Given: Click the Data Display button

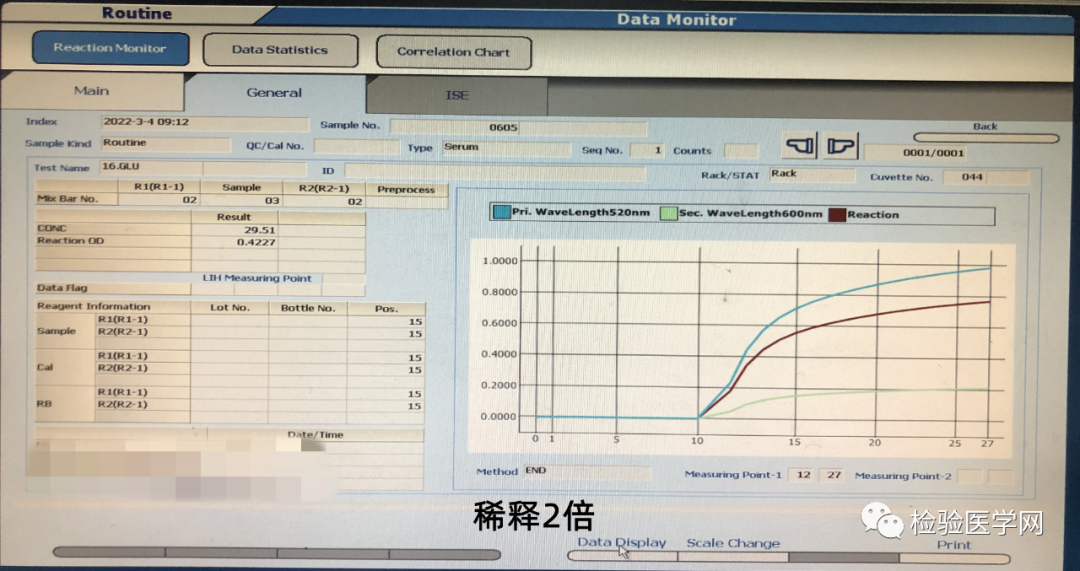Looking at the screenshot, I should 621,543.
